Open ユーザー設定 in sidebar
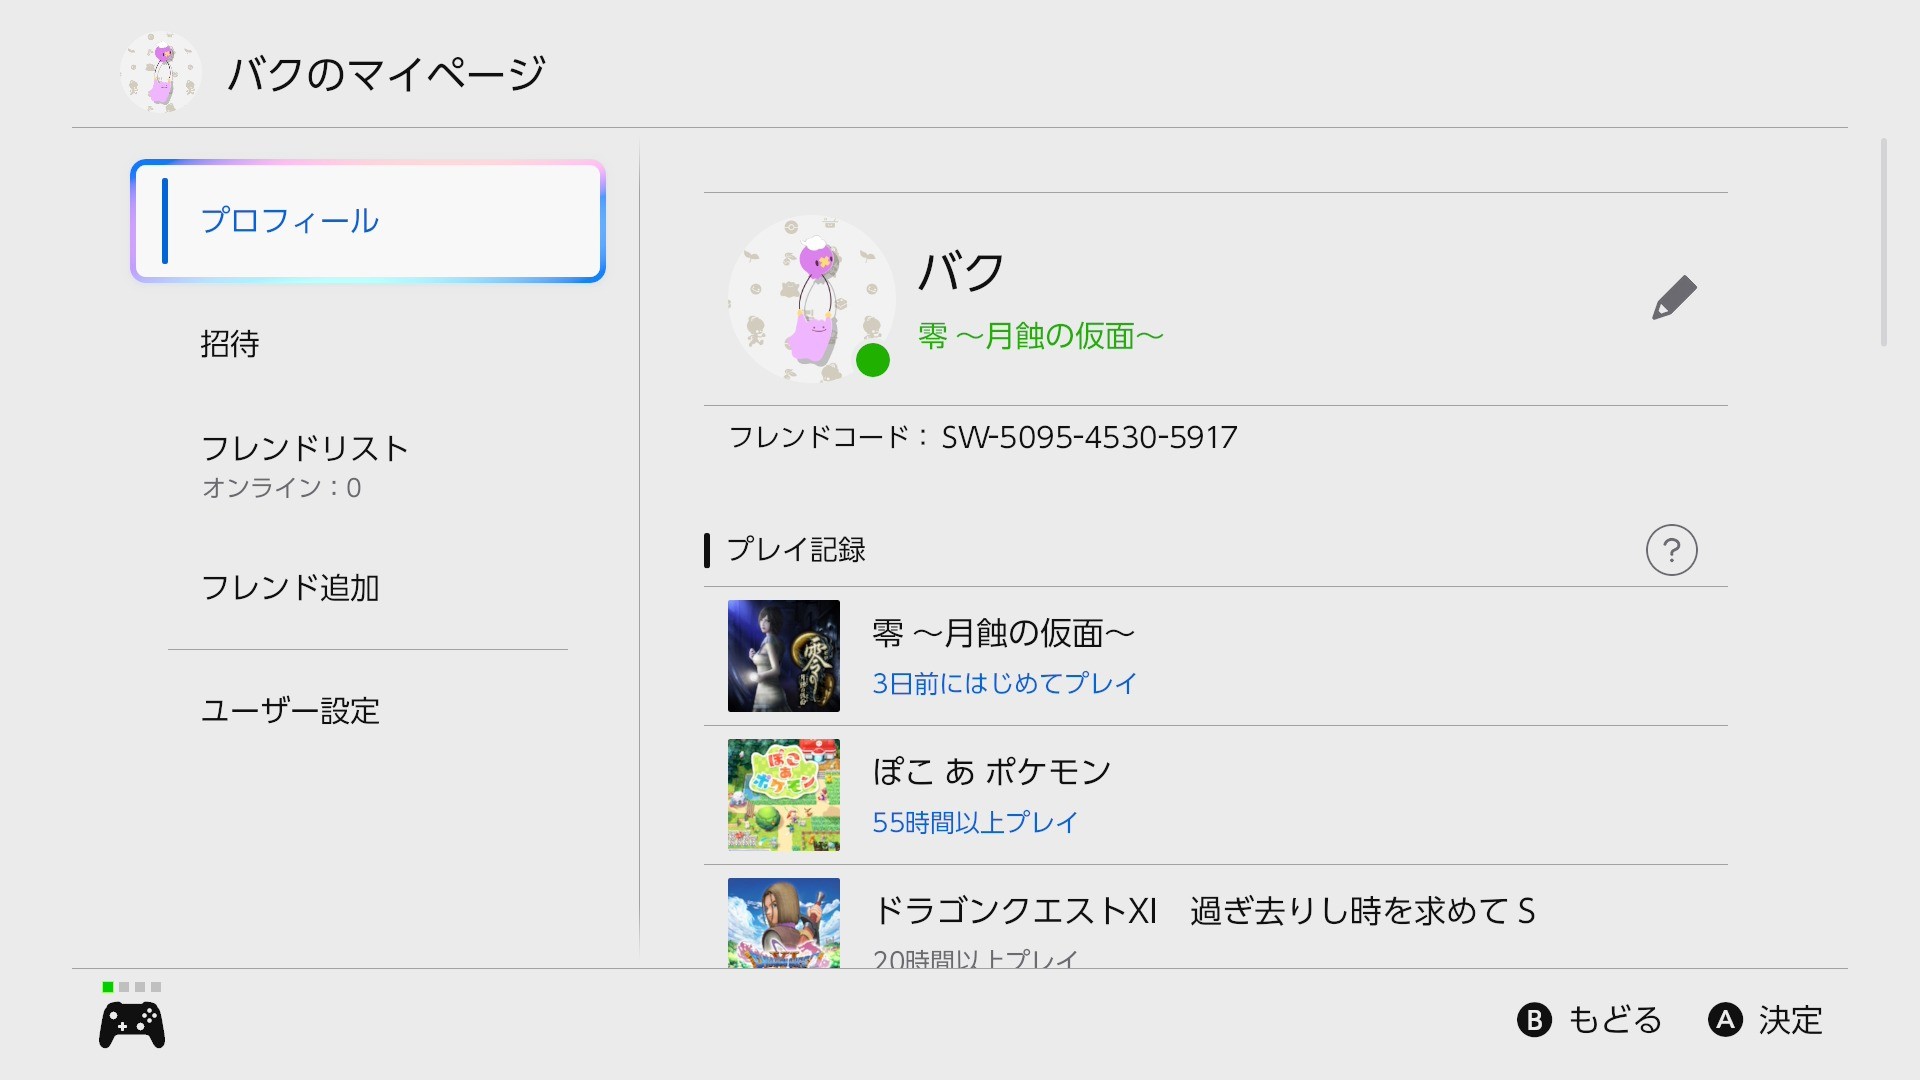 click(x=290, y=711)
